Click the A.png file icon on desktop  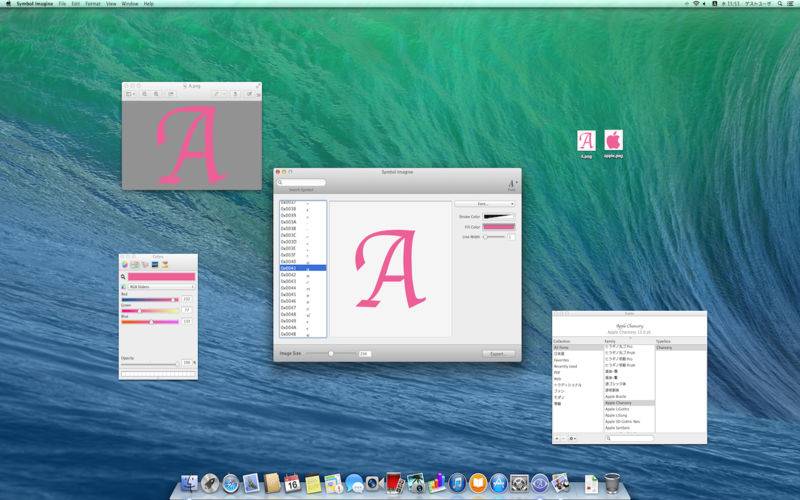[586, 141]
